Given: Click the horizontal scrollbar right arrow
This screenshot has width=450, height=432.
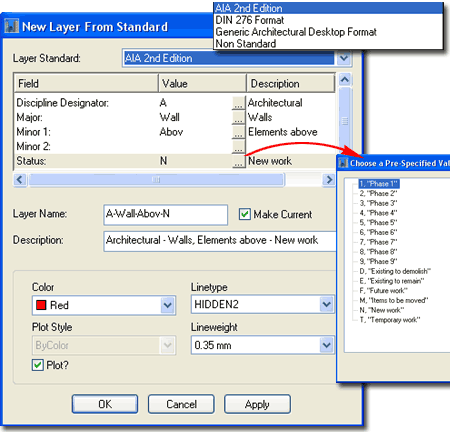Looking at the screenshot, I should [x=329, y=180].
